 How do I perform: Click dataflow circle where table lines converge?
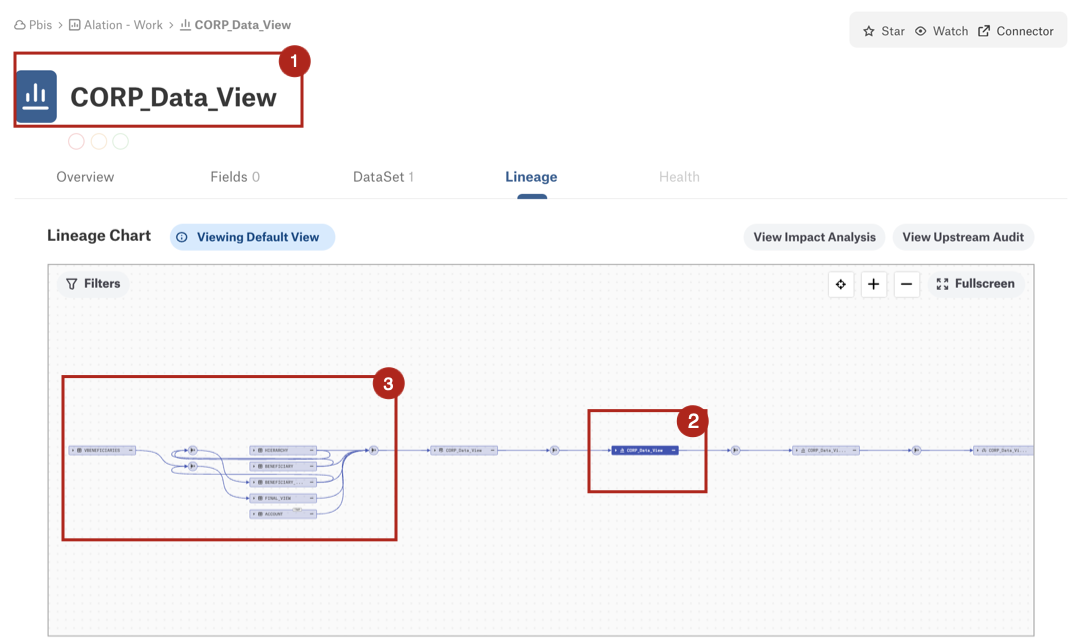(373, 450)
